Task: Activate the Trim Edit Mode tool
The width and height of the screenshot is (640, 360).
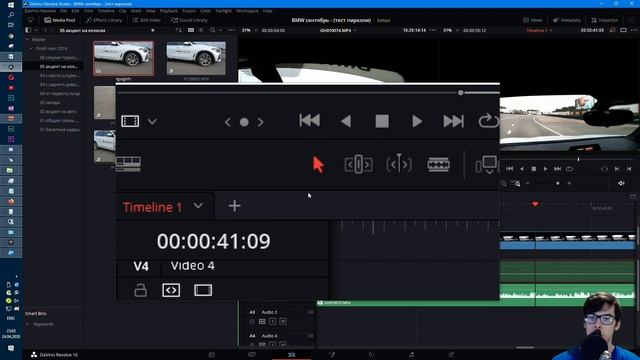Action: coord(358,164)
